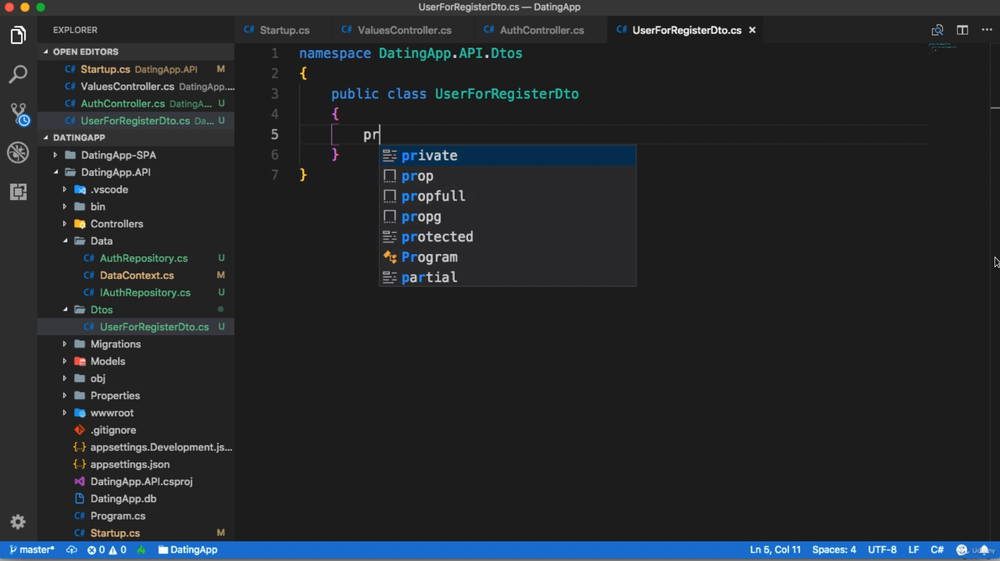Open AuthController.cs in Open Editors

(136, 103)
